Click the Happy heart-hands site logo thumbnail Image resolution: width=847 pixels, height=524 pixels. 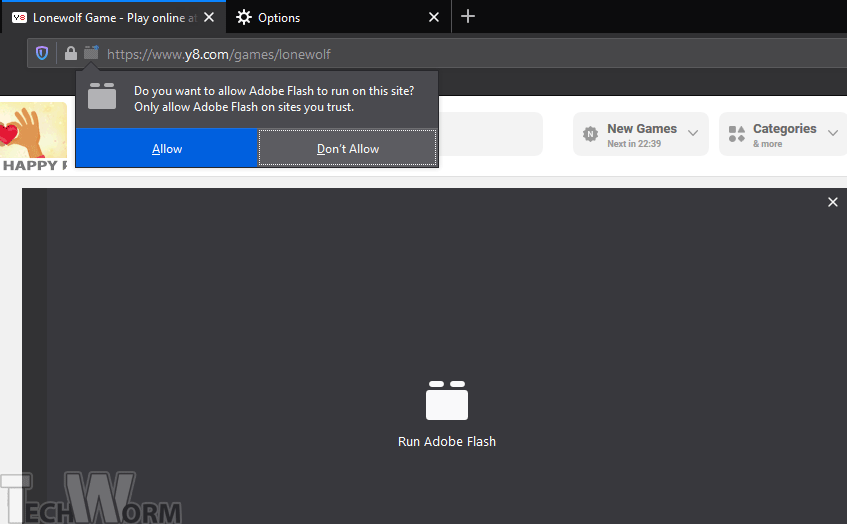pos(33,137)
